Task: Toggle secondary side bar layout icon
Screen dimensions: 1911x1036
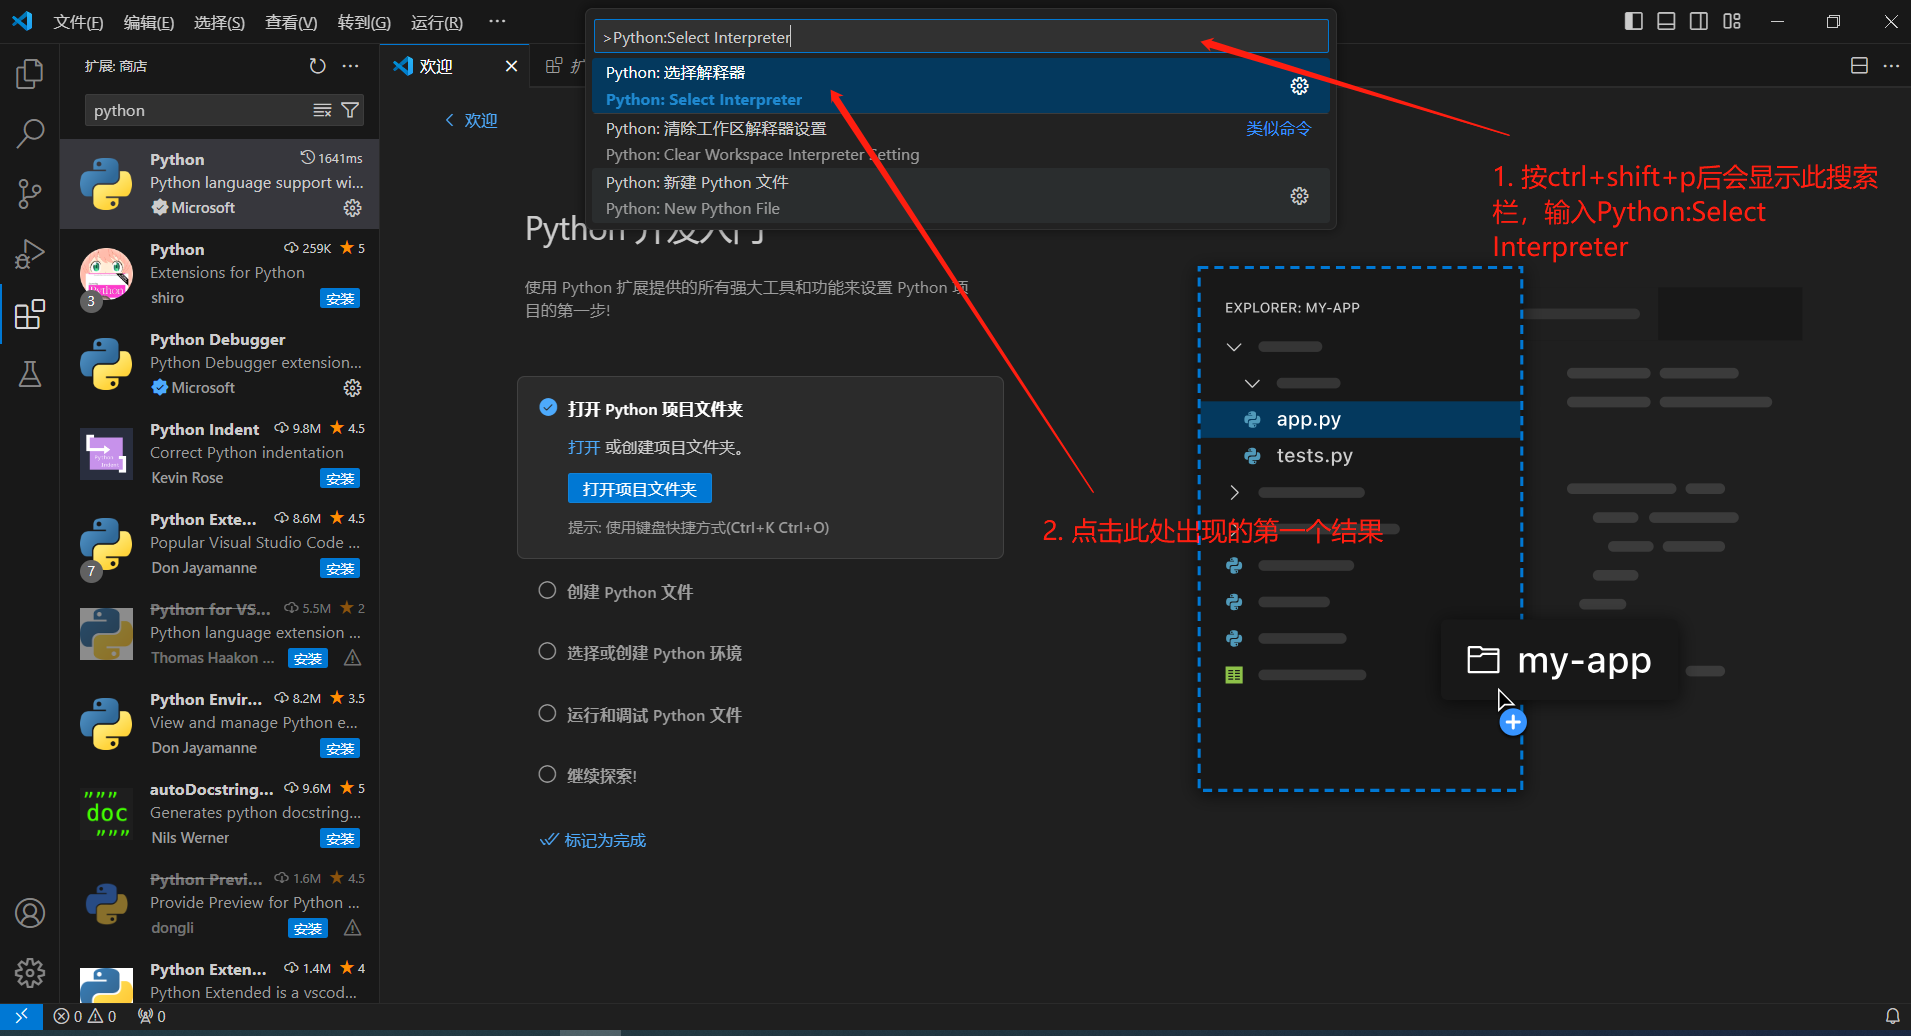Action: pyautogui.click(x=1699, y=21)
